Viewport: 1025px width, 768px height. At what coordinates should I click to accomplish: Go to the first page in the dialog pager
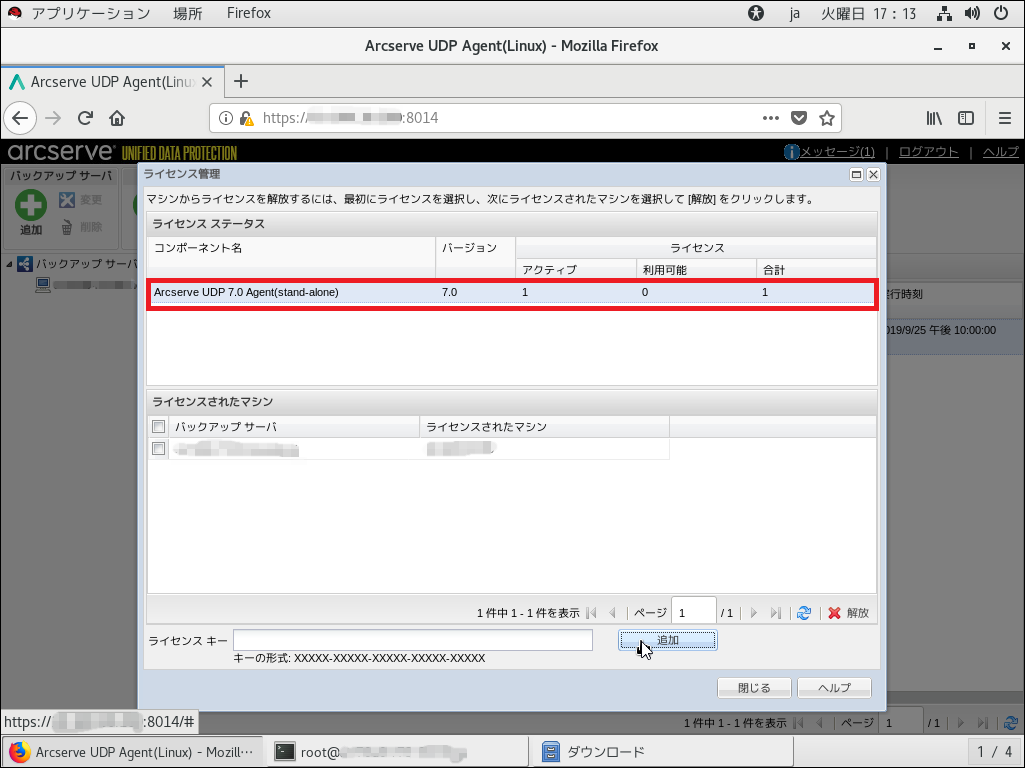[592, 613]
